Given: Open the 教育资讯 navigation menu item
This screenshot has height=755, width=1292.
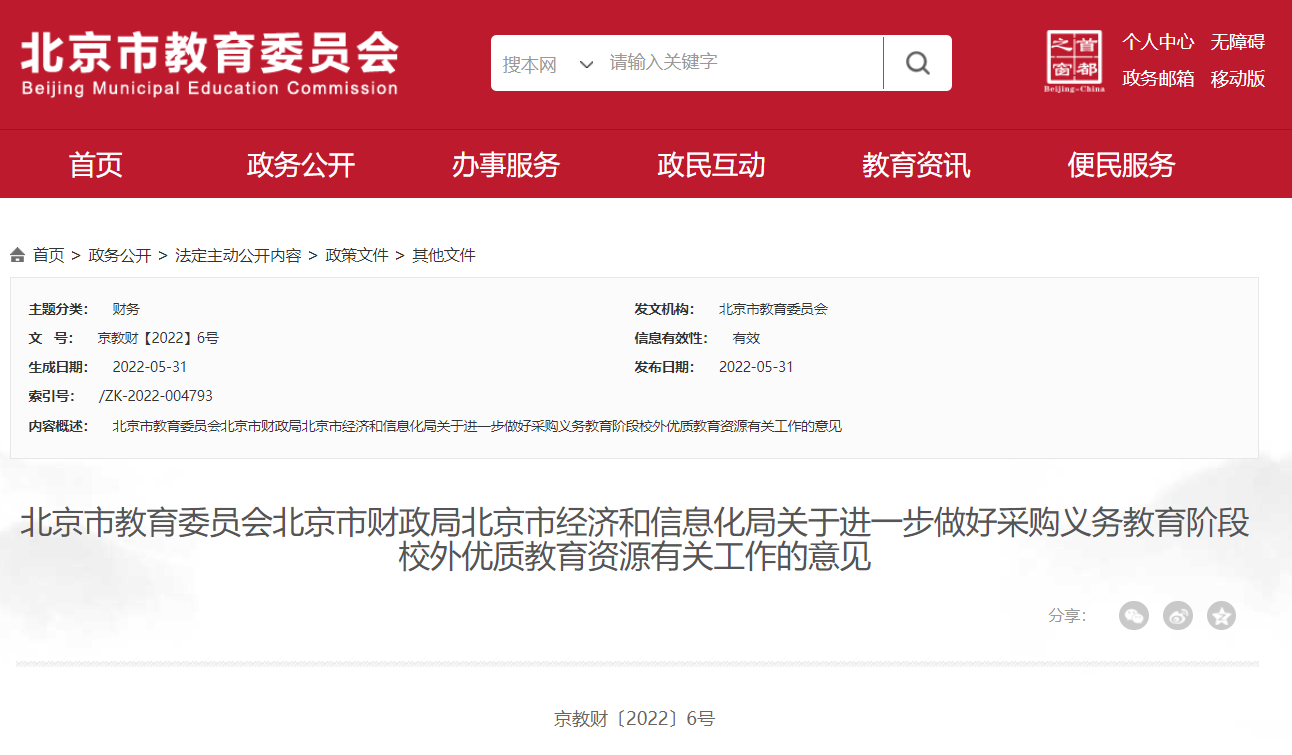Looking at the screenshot, I should [916, 165].
